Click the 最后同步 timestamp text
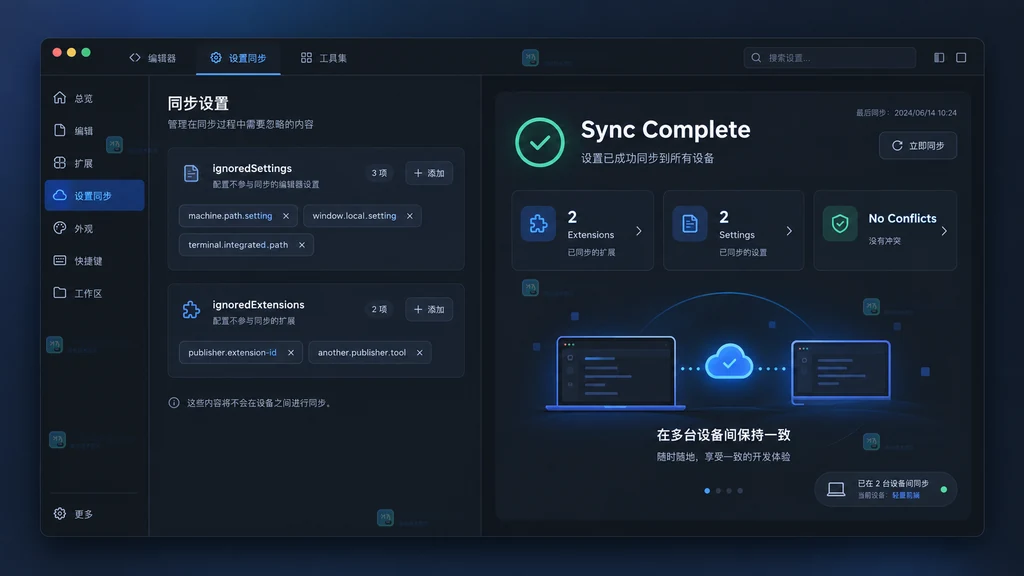The image size is (1024, 576). click(906, 113)
